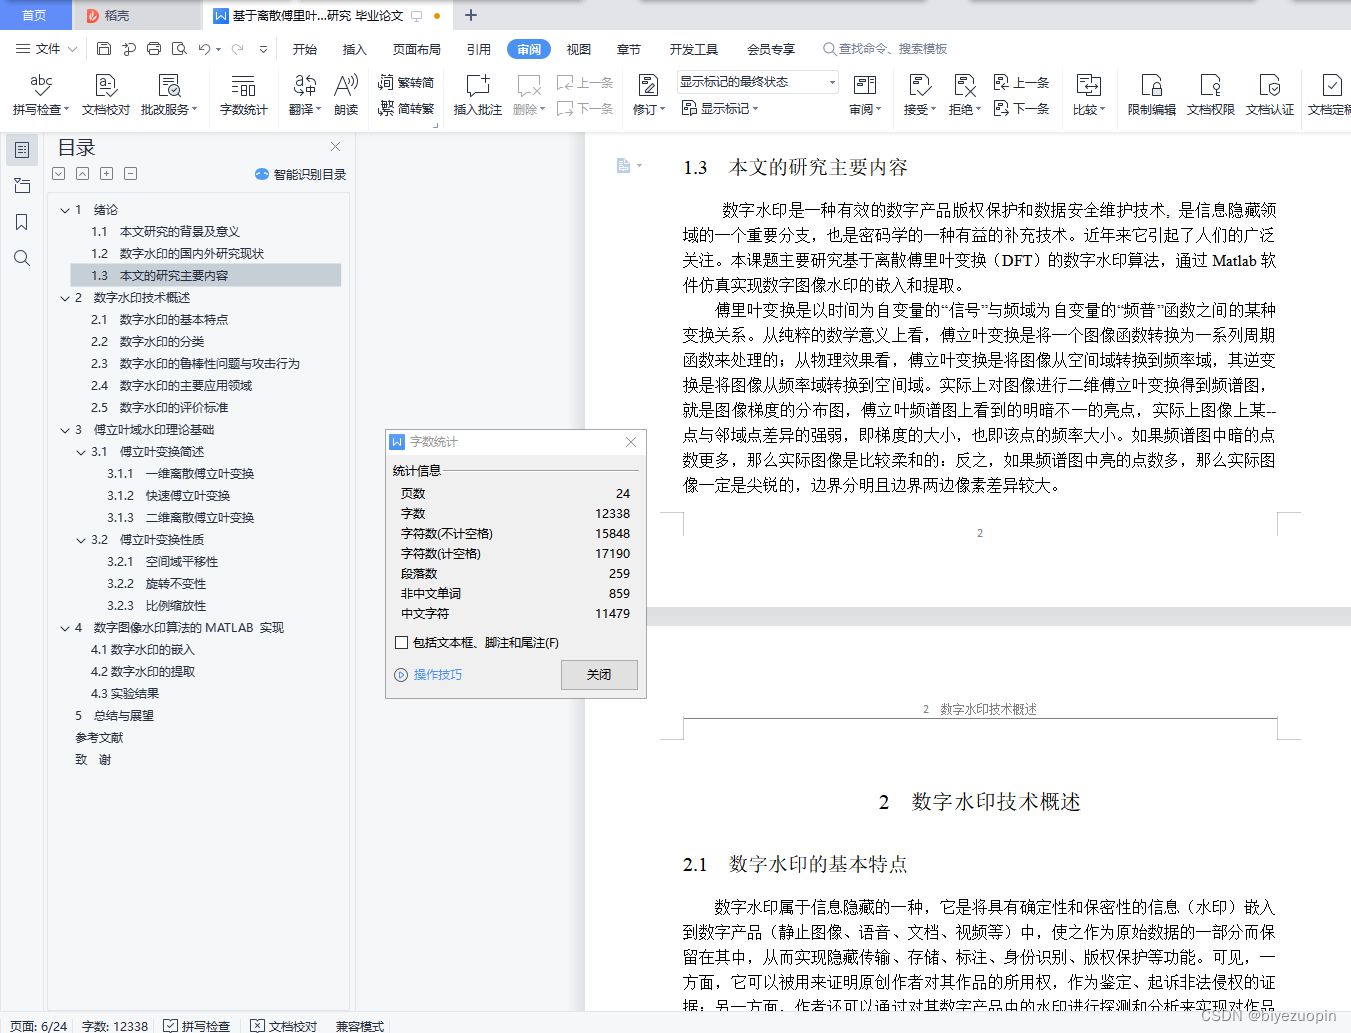Convert text with 简转繁
Viewport: 1351px width, 1033px height.
406,109
